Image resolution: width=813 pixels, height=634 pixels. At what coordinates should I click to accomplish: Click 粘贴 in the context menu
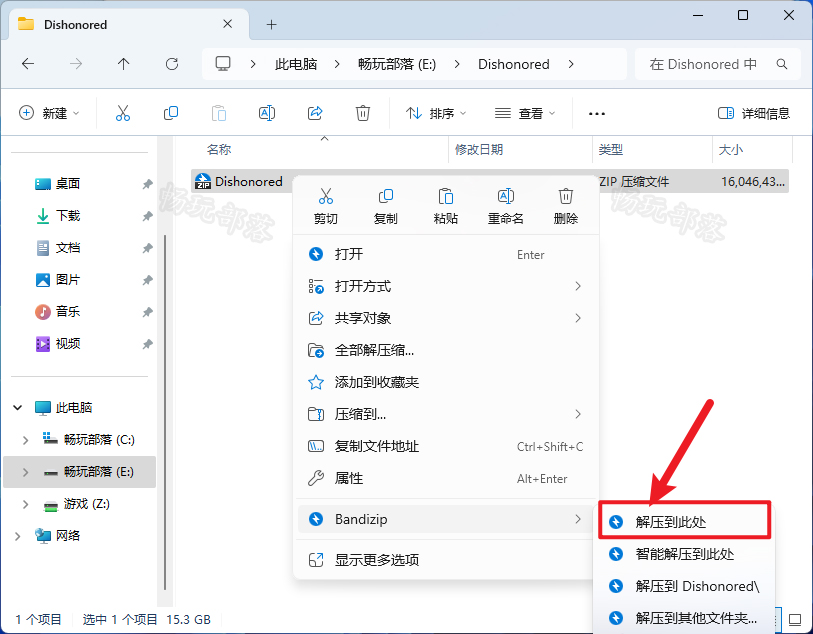[x=445, y=206]
